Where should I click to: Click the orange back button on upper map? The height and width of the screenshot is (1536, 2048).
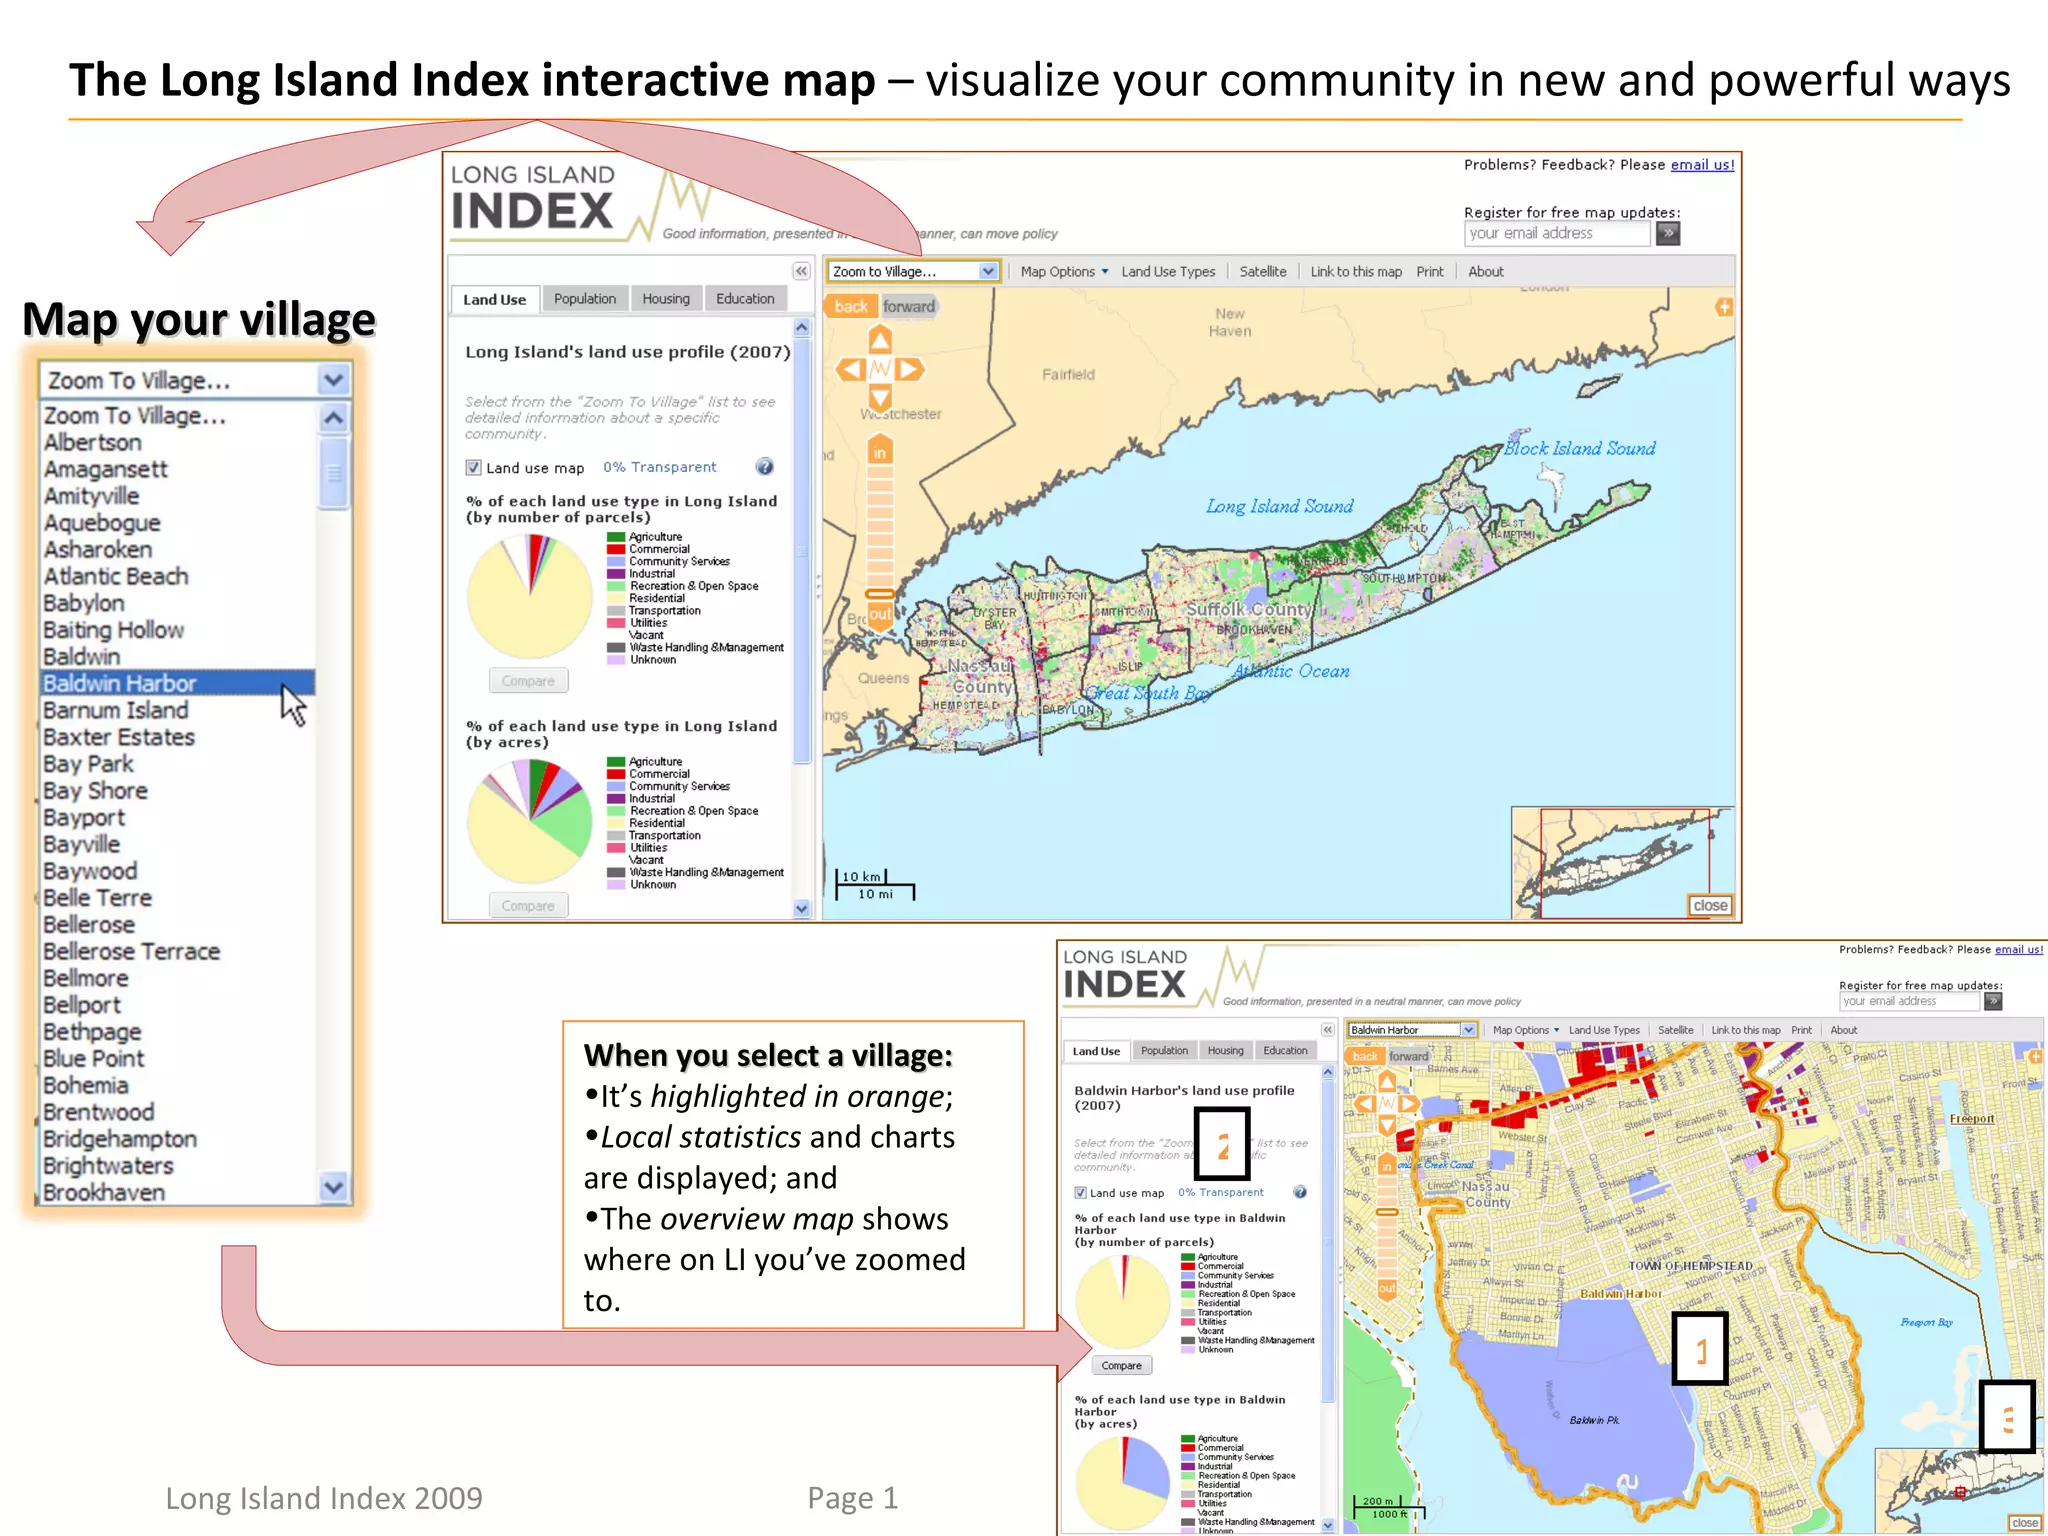point(851,307)
